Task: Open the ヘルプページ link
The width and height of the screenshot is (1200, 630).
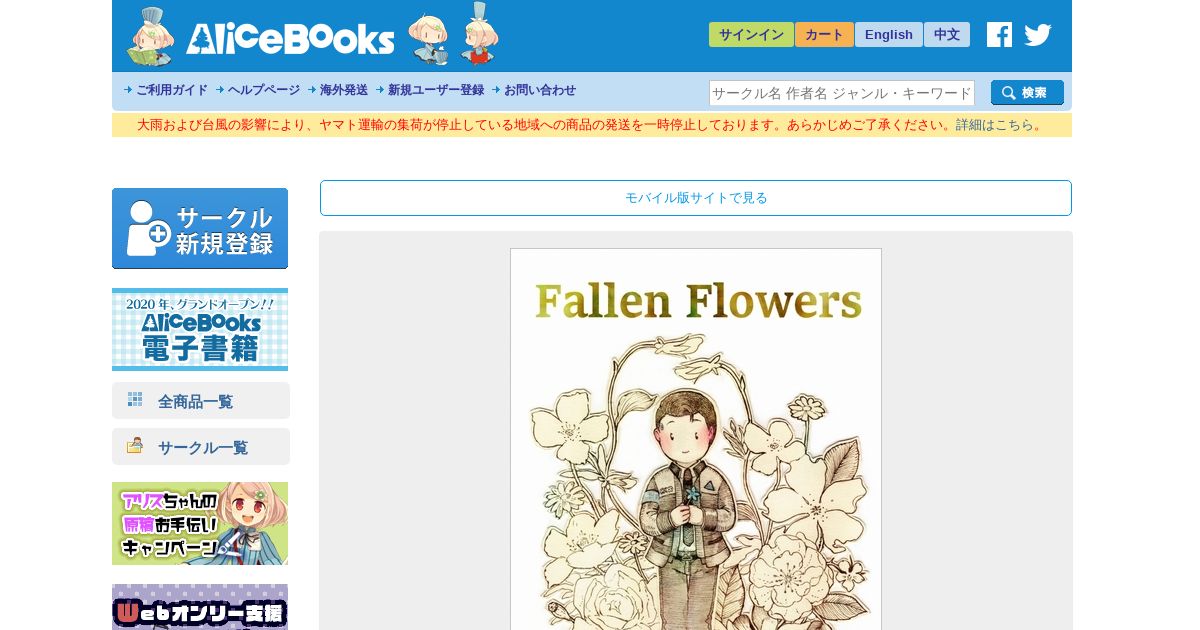Action: pos(263,90)
